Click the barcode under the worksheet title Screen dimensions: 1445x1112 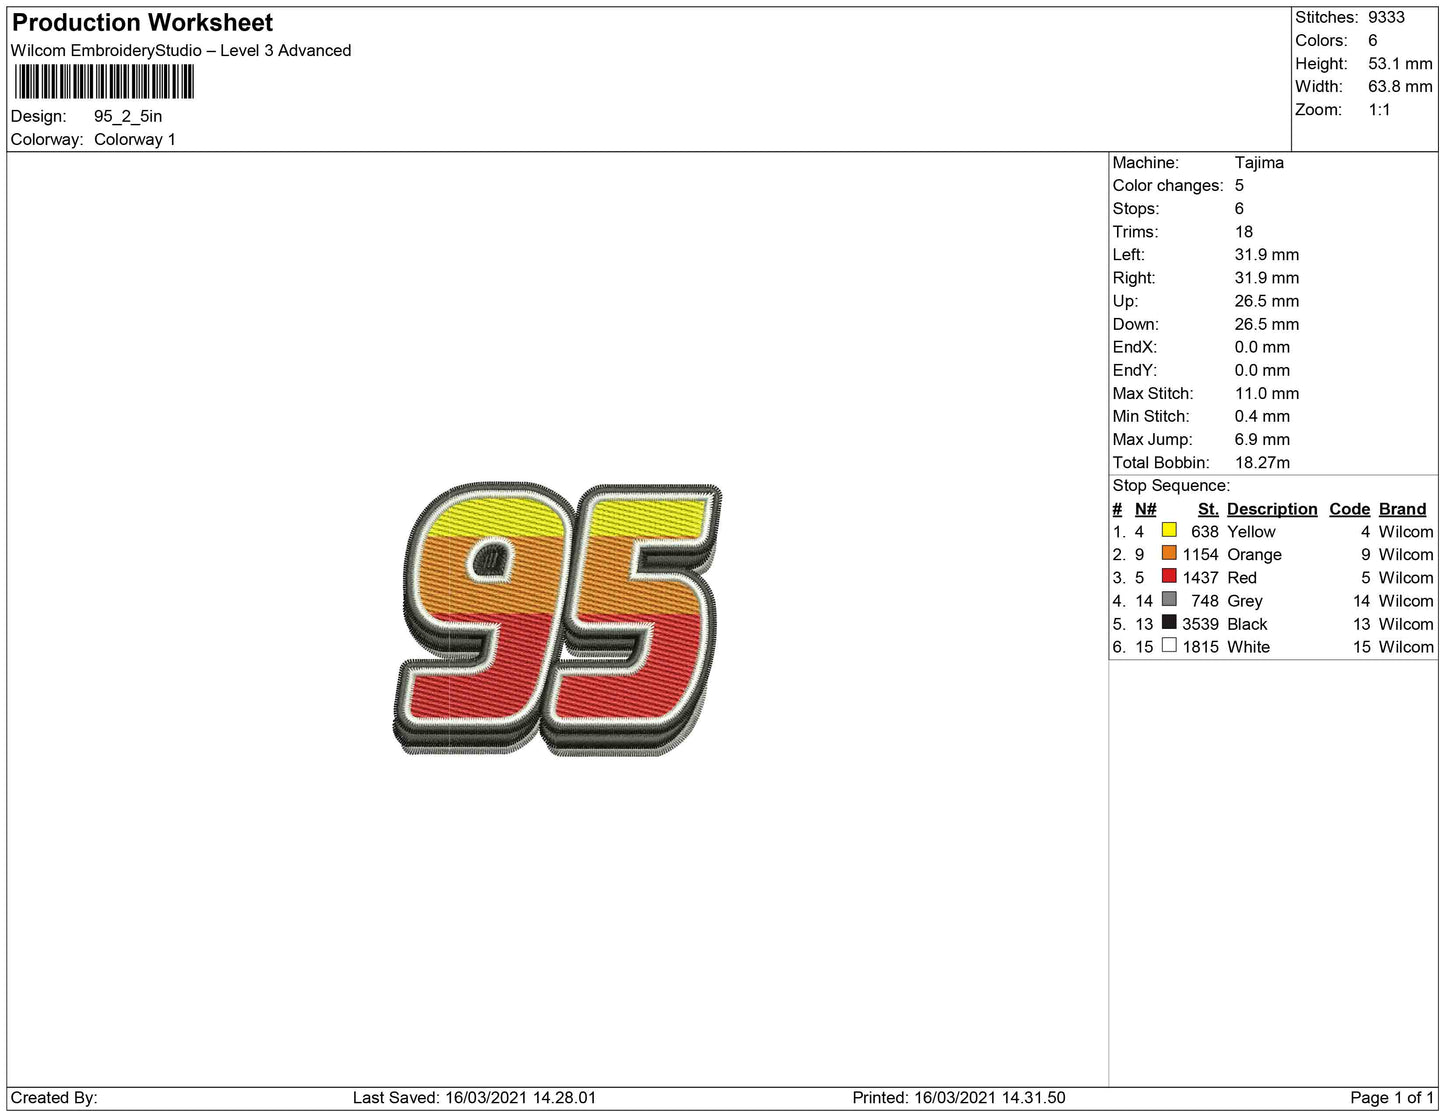104,82
